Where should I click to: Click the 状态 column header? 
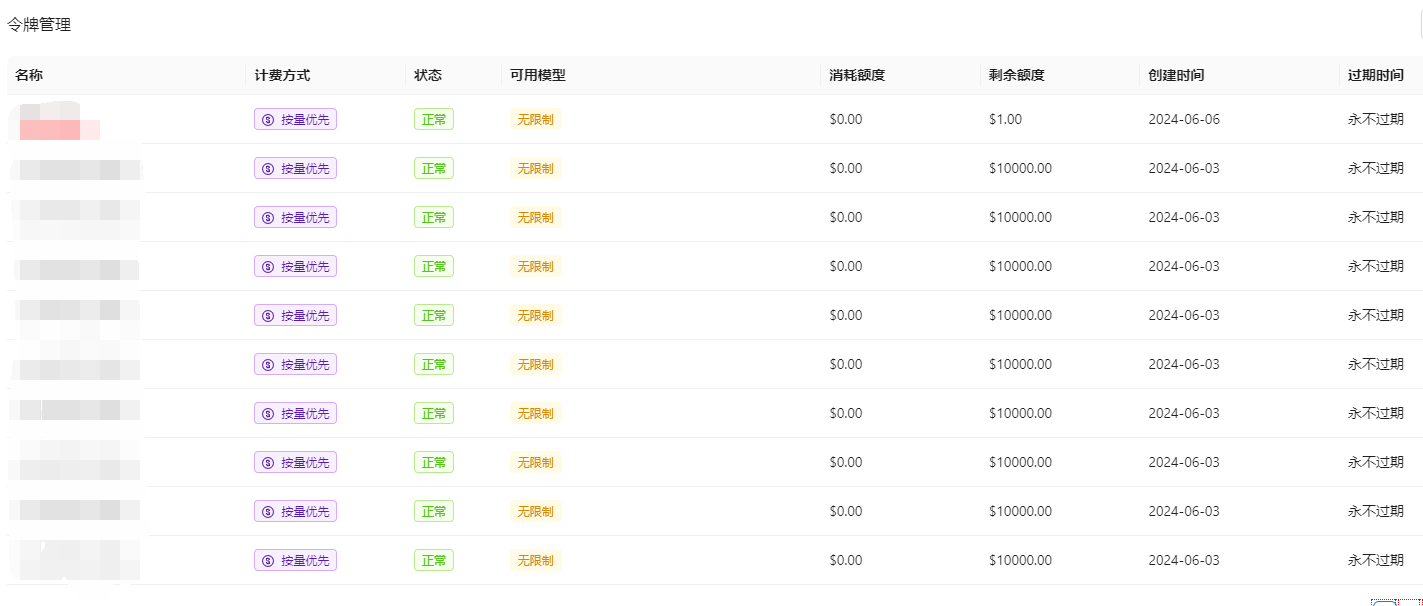(x=428, y=75)
